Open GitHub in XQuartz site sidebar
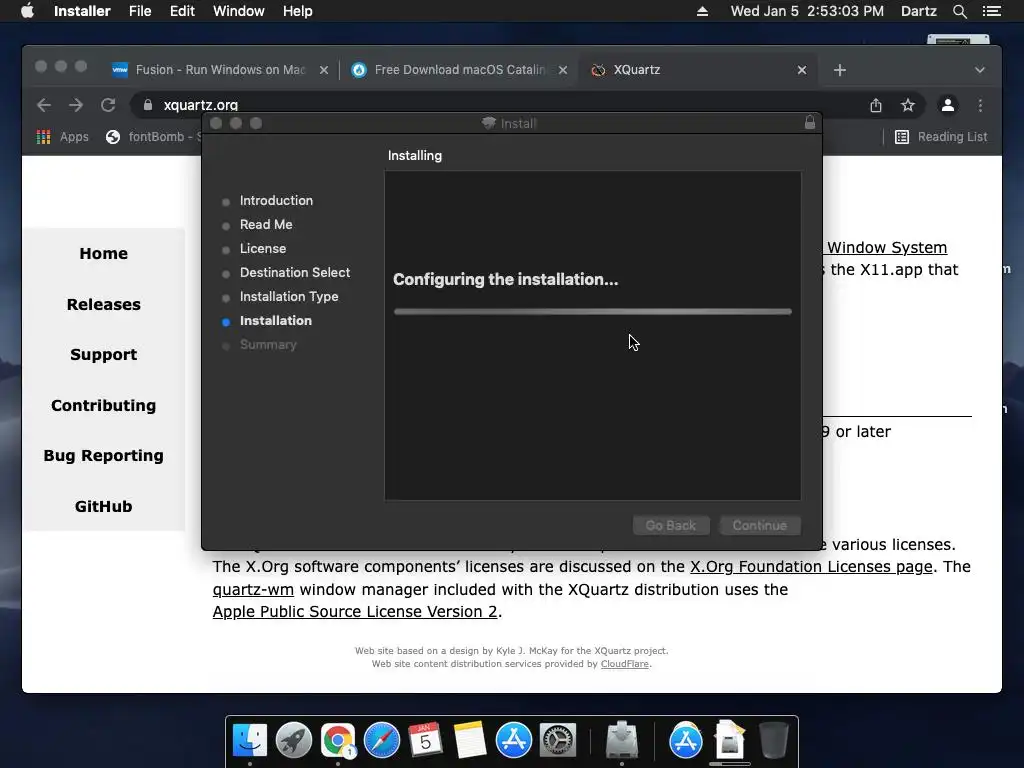Screen dimensions: 1024x768 (103, 507)
